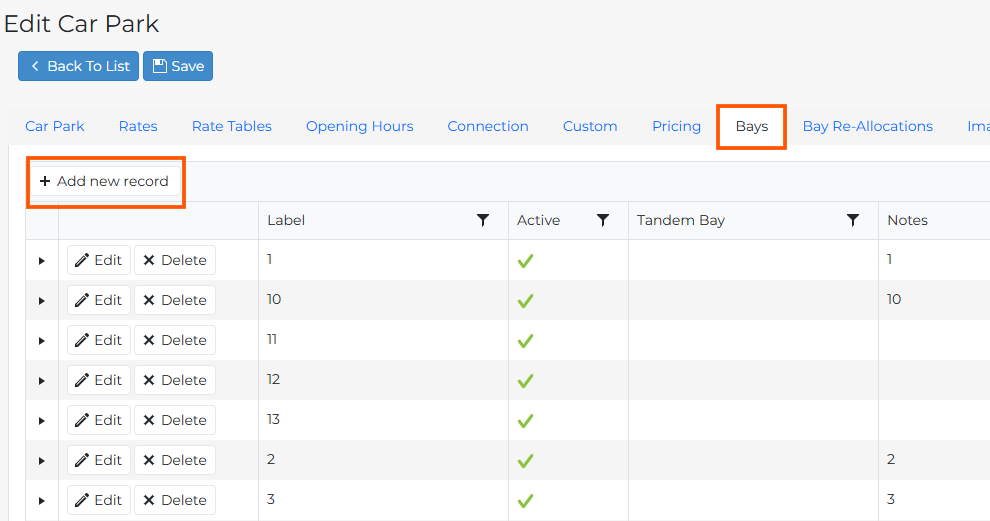Expand the row for bay 2
Screen dimensions: 990x521
42,461
